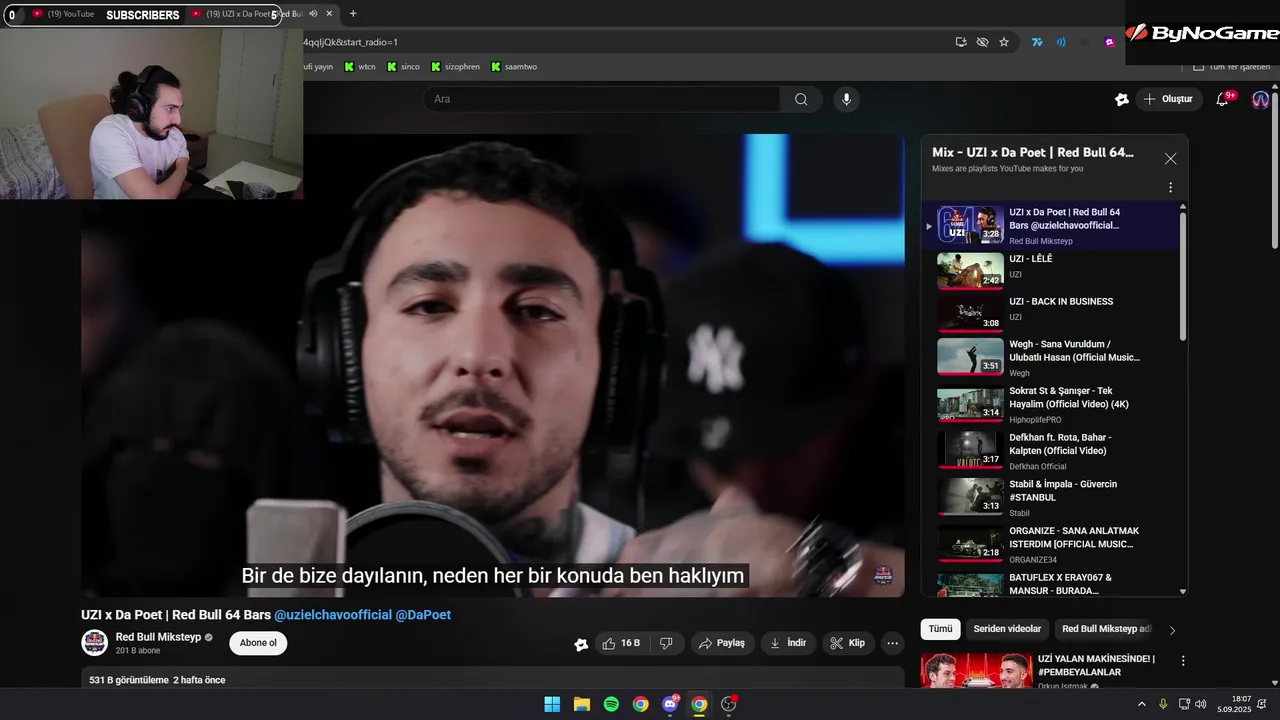Open a new browser tab

[x=353, y=14]
